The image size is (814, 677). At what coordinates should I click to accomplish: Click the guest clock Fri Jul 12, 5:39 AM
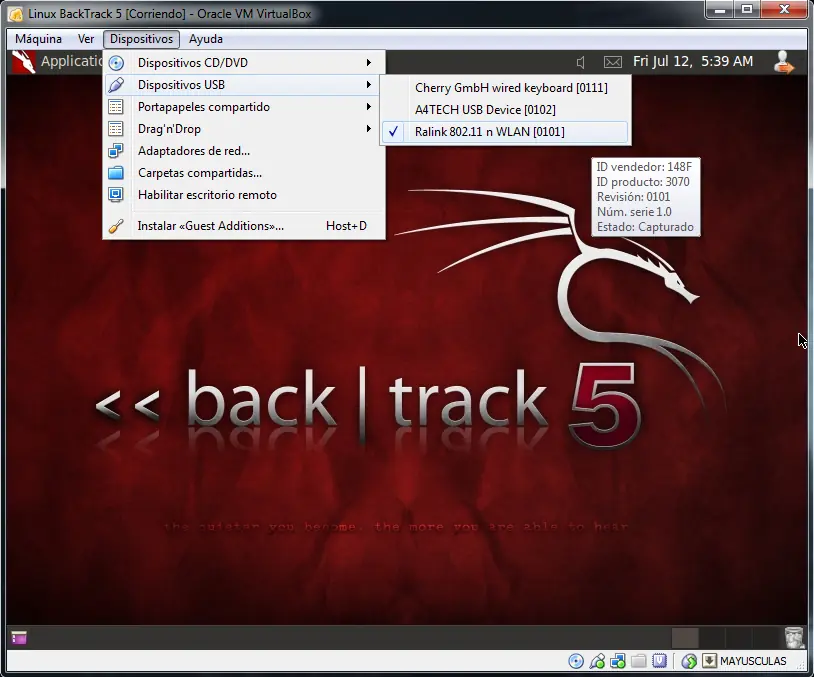(693, 61)
